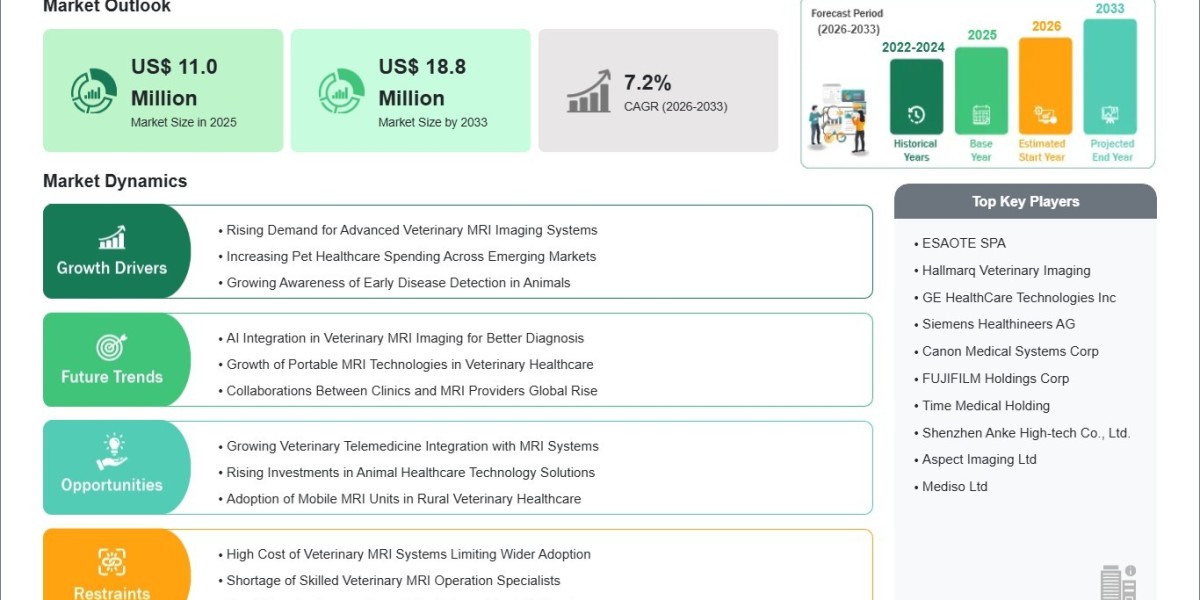Click the Estimated Start Year caption
Image resolution: width=1200 pixels, height=600 pixels.
pyautogui.click(x=1042, y=150)
